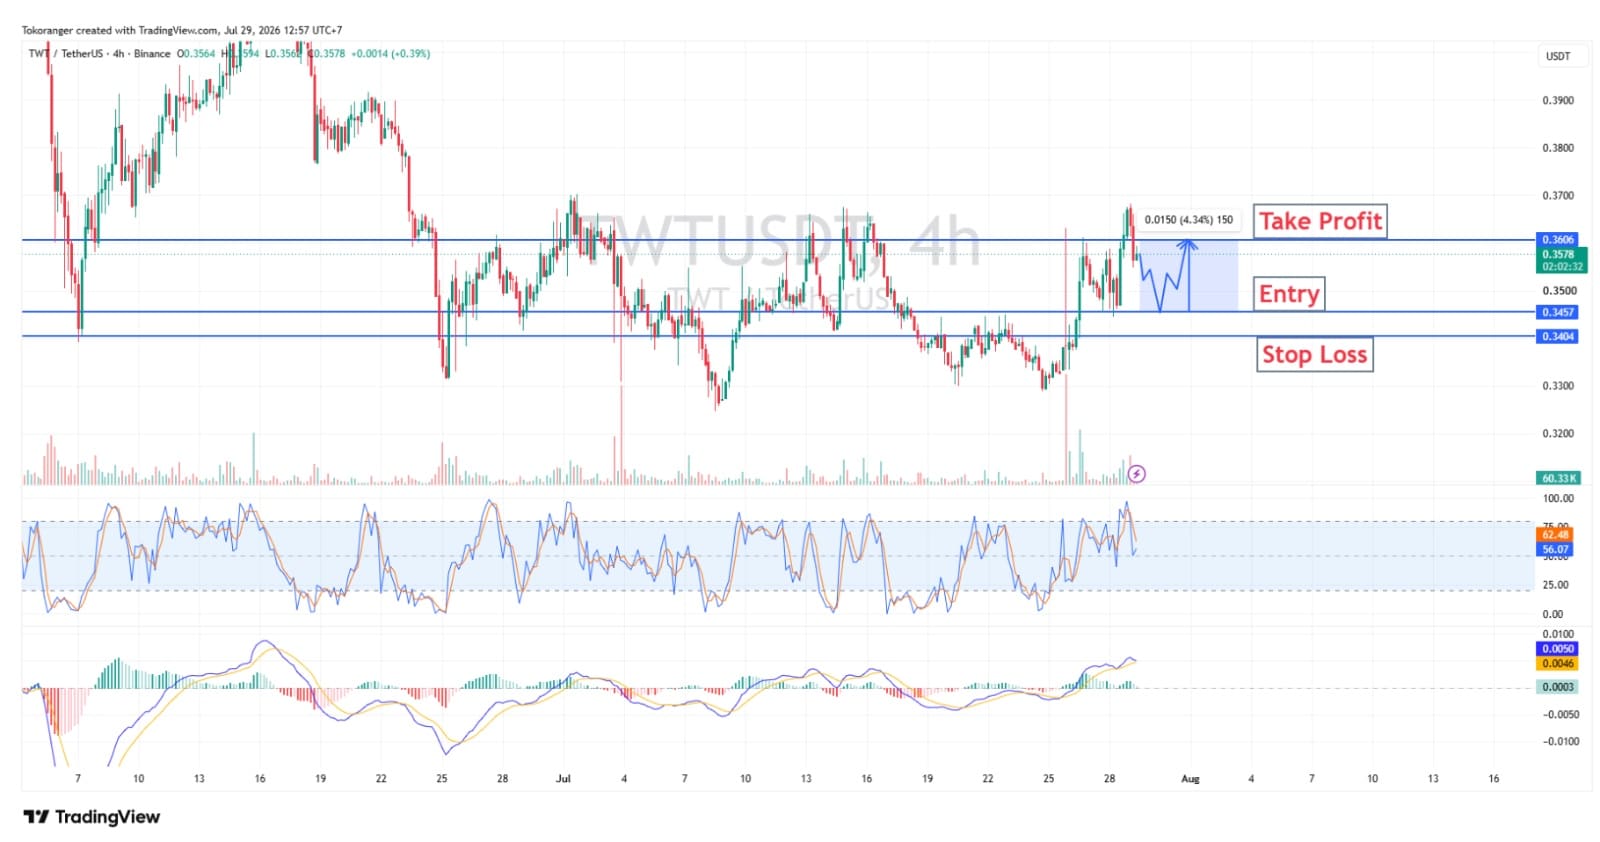Click the '0.0150 (4.34%) 150' measurement label

(1189, 220)
